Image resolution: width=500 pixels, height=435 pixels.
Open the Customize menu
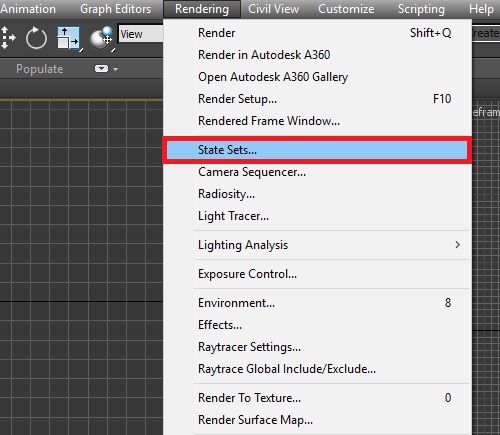[346, 9]
